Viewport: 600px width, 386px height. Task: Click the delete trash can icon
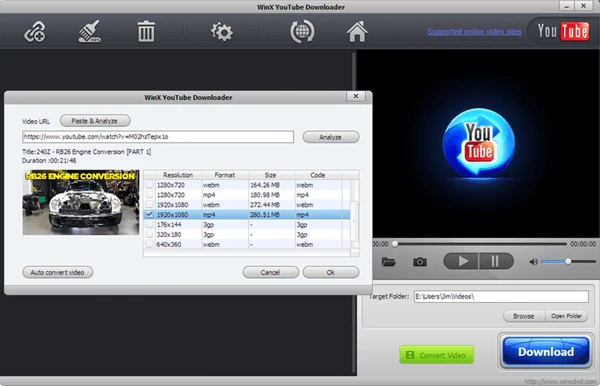click(x=146, y=31)
